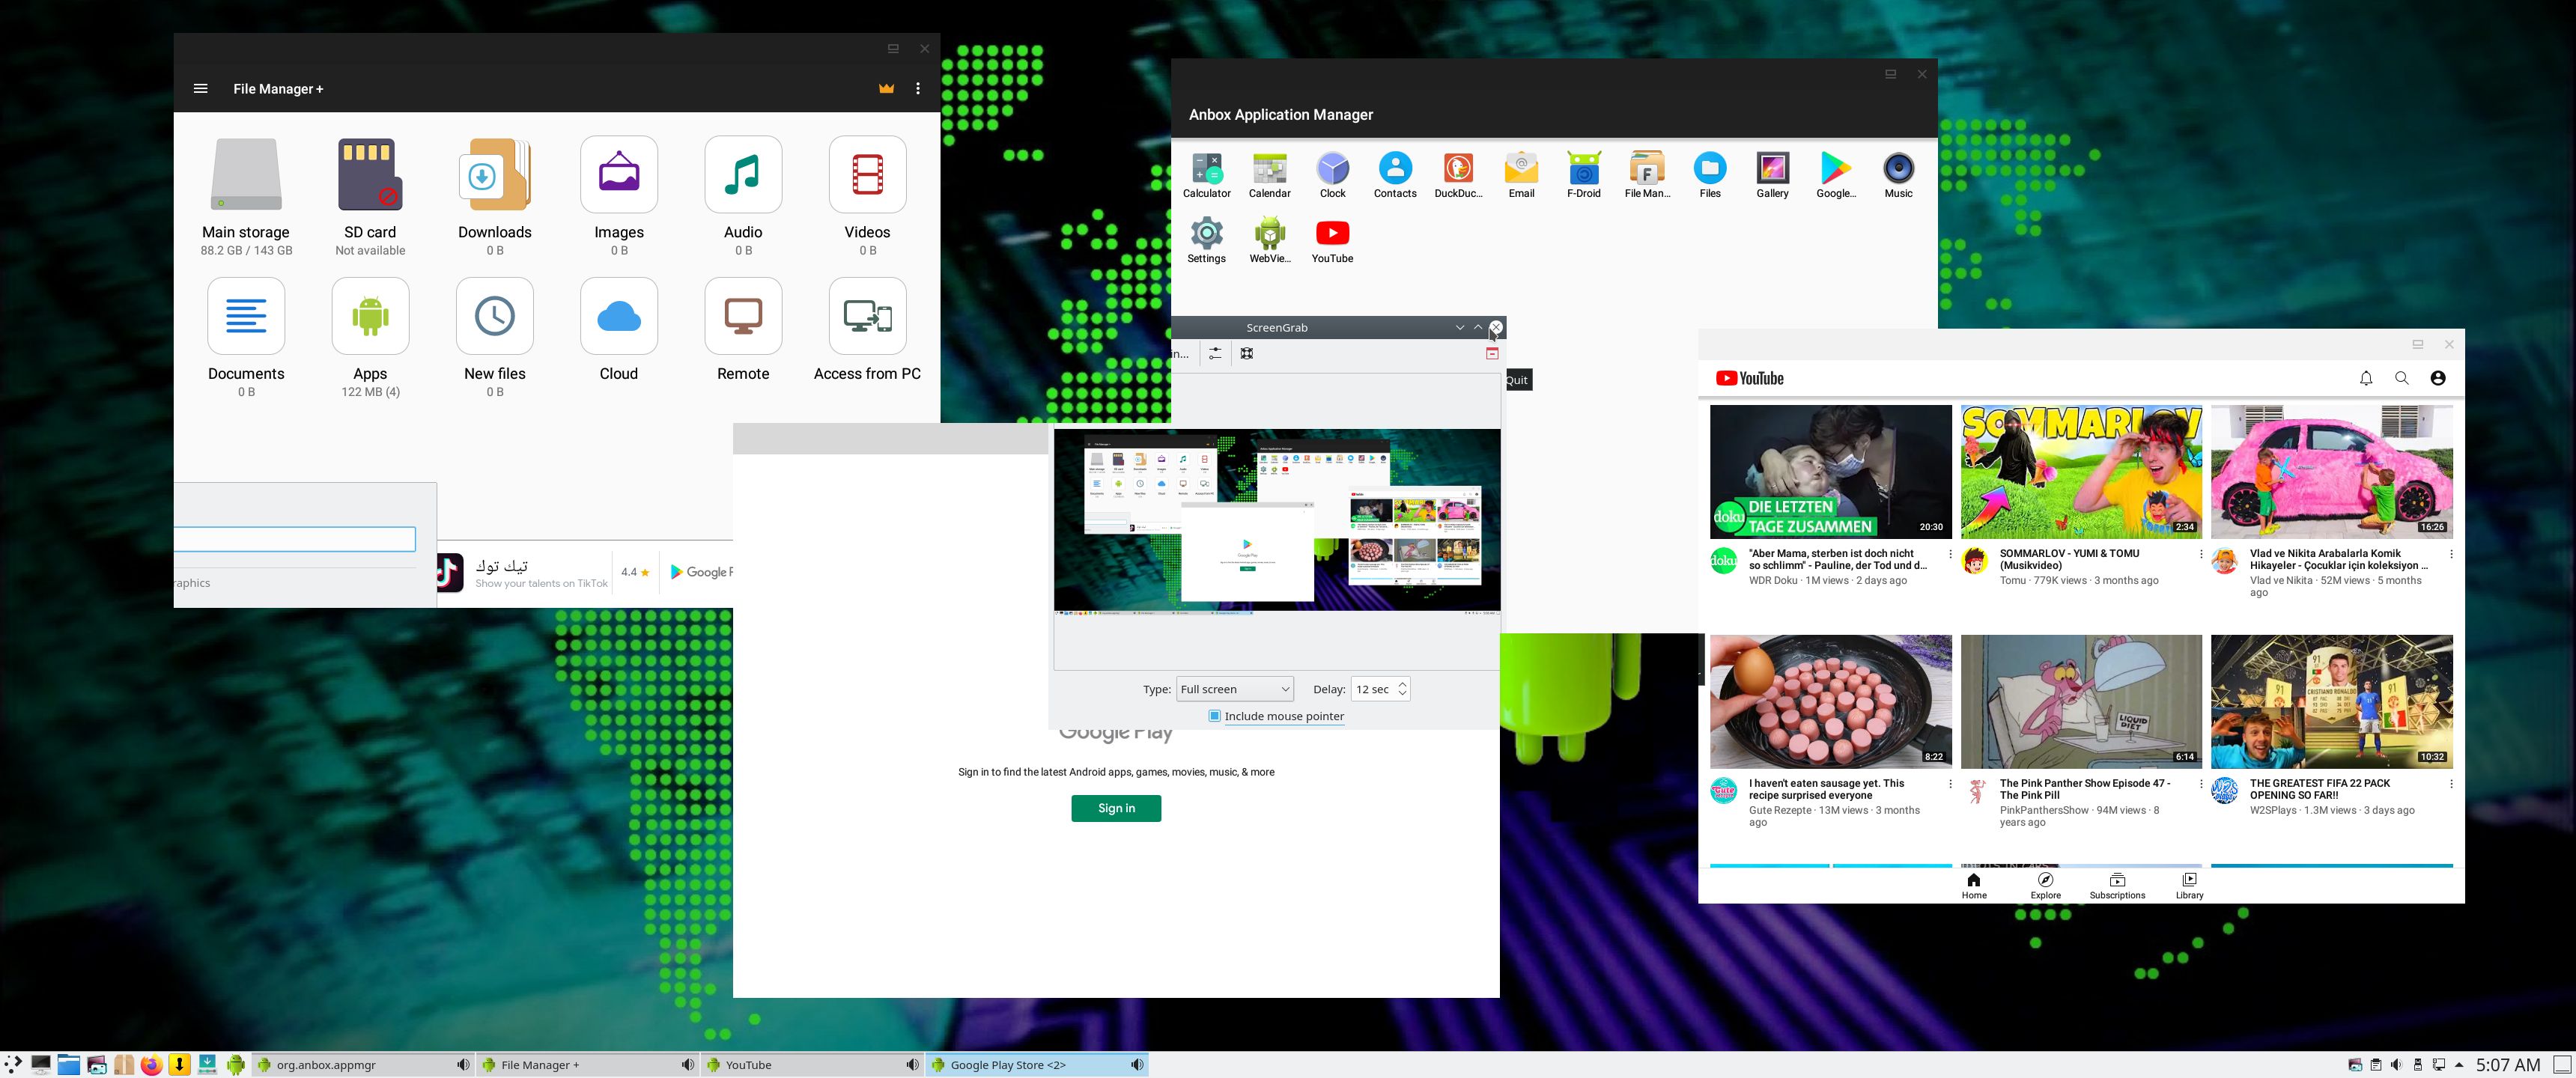This screenshot has height=1078, width=2576.
Task: Expand hidden system tray icons arrow
Action: pos(2459,1065)
